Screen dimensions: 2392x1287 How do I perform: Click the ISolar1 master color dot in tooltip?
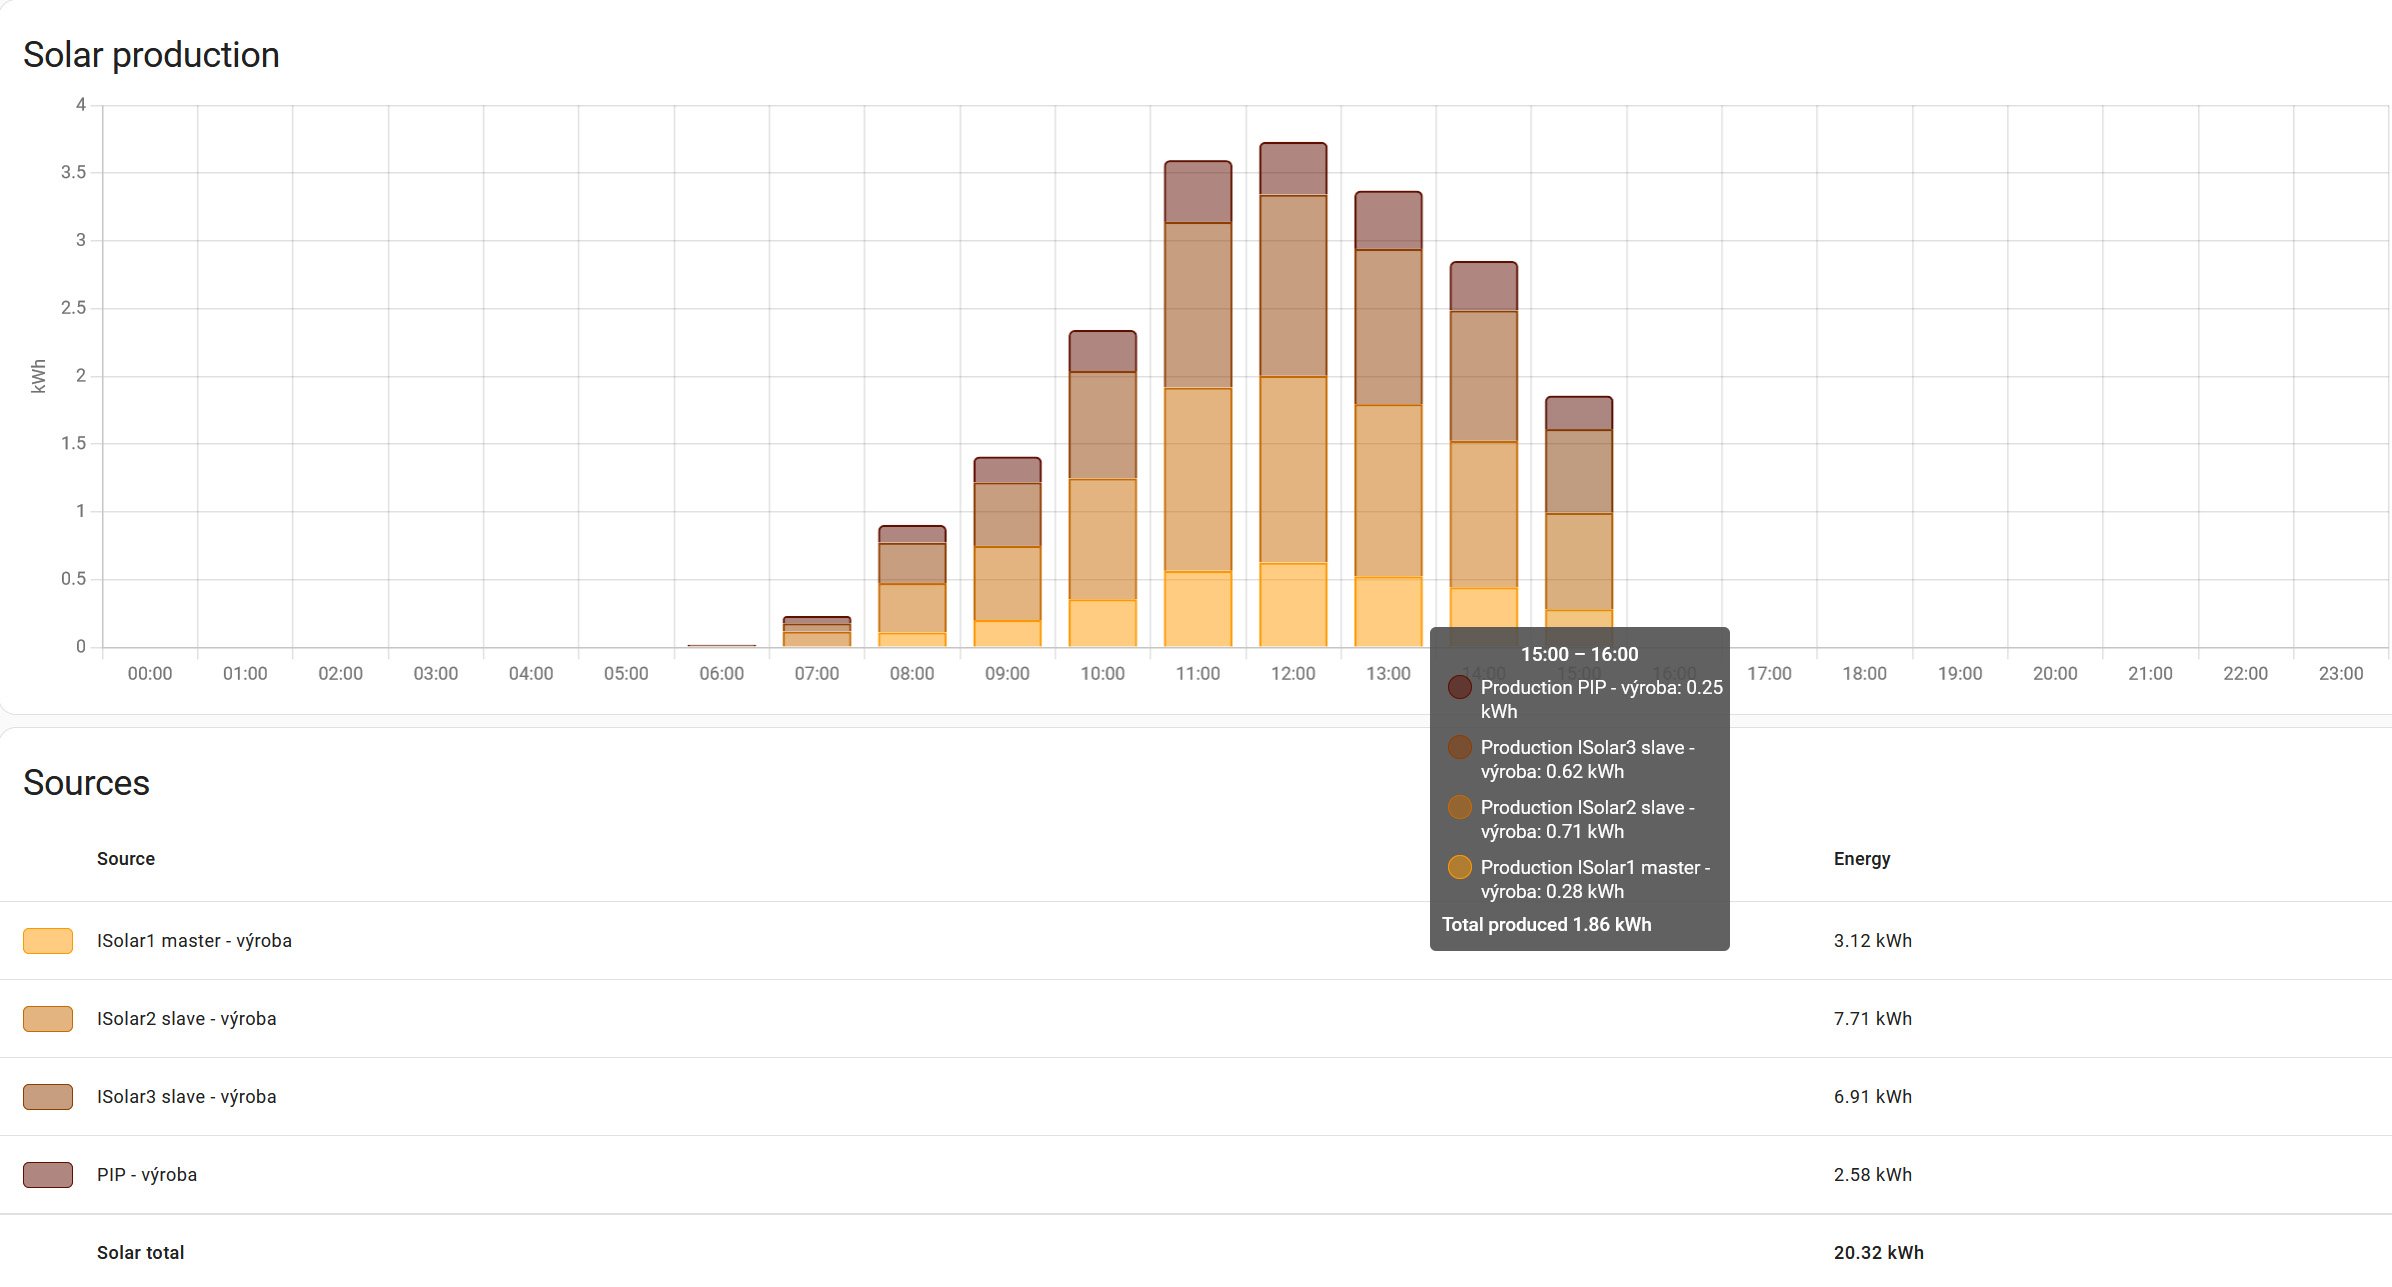pos(1460,868)
